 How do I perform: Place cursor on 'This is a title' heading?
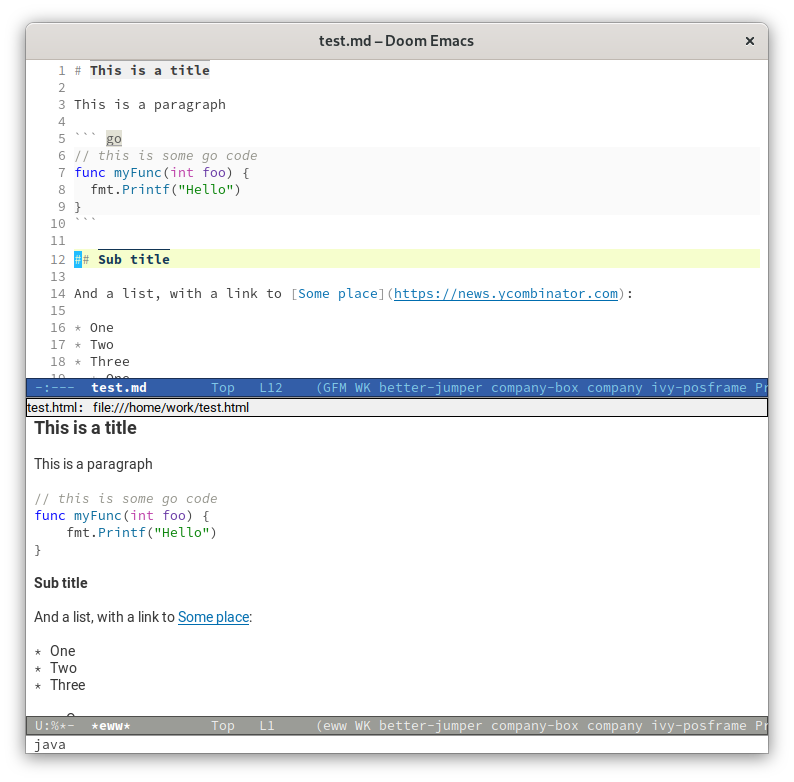(149, 70)
